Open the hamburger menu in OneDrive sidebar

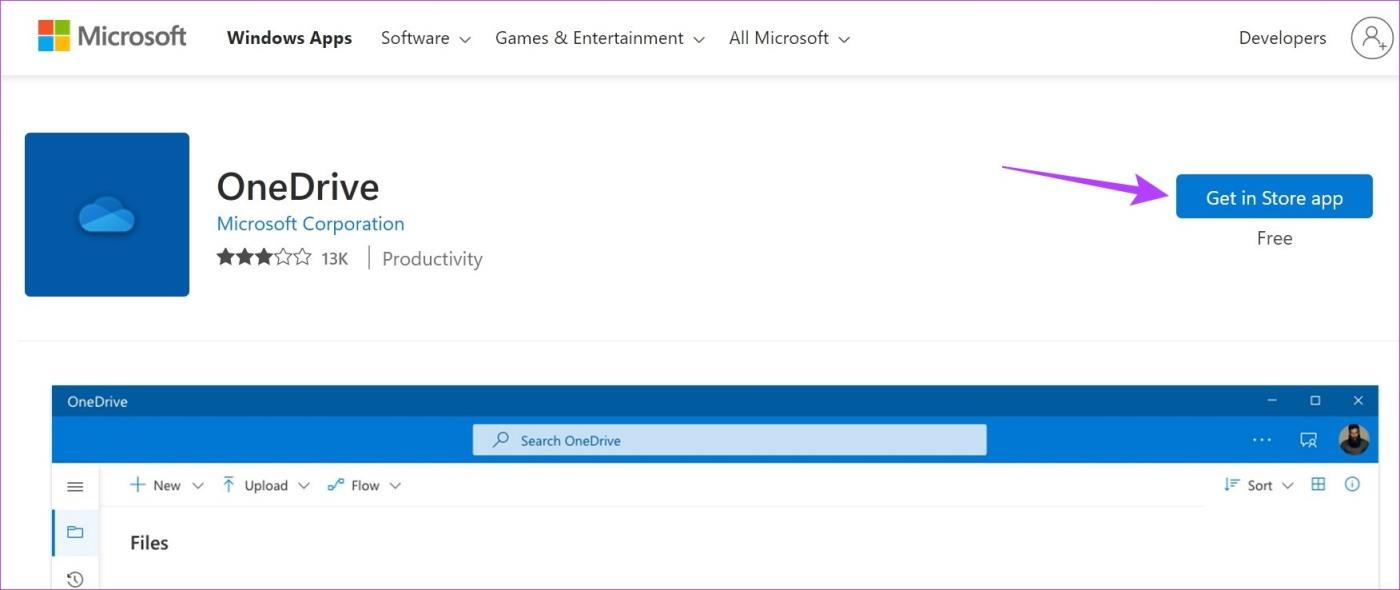click(75, 486)
